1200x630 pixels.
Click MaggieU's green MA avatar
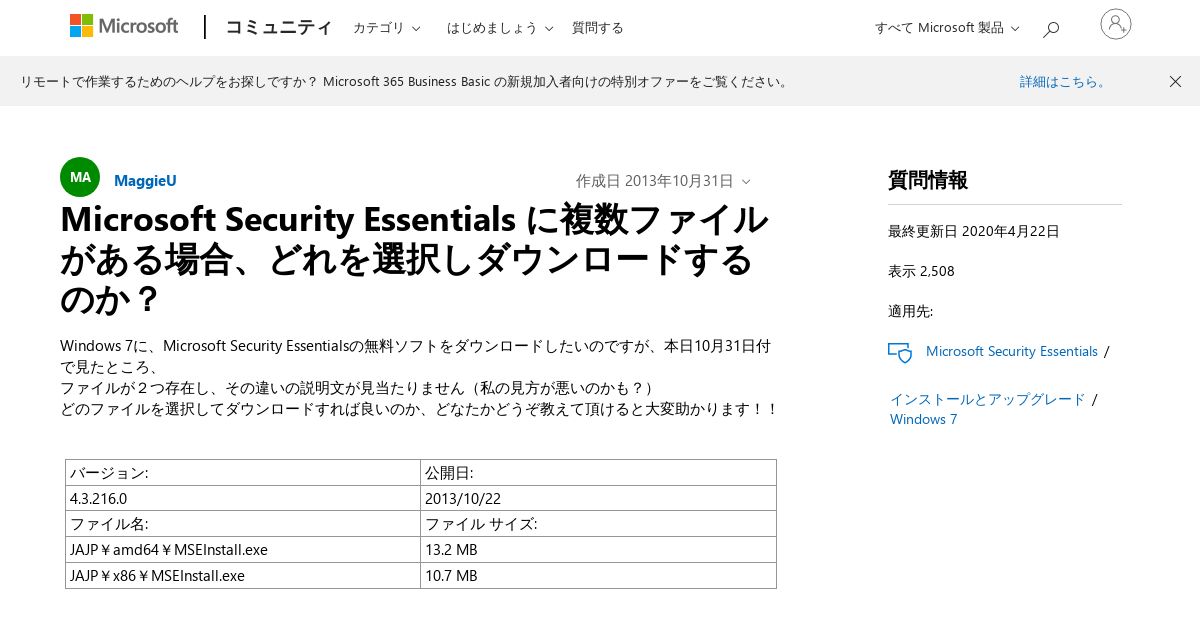pos(80,177)
